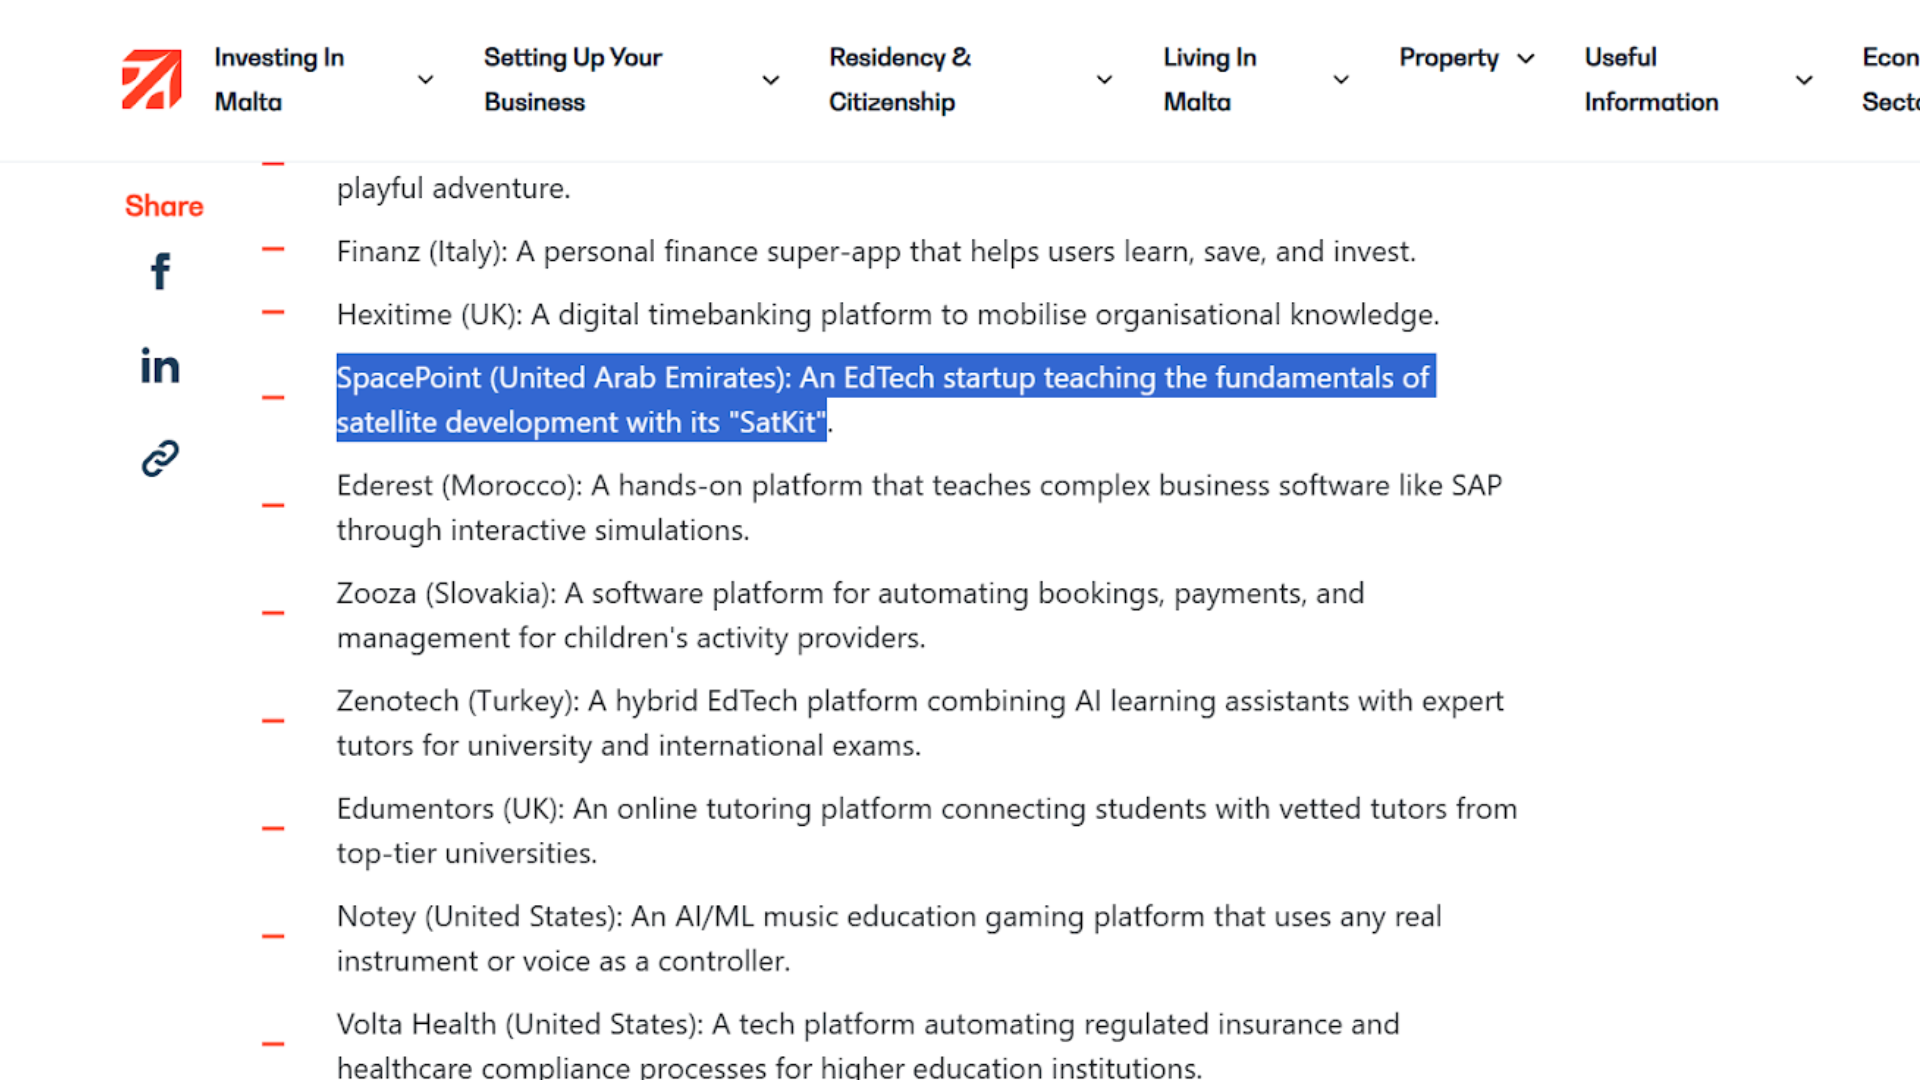Click the Edumentors (UK) entry
The image size is (1920, 1080).
tap(927, 831)
